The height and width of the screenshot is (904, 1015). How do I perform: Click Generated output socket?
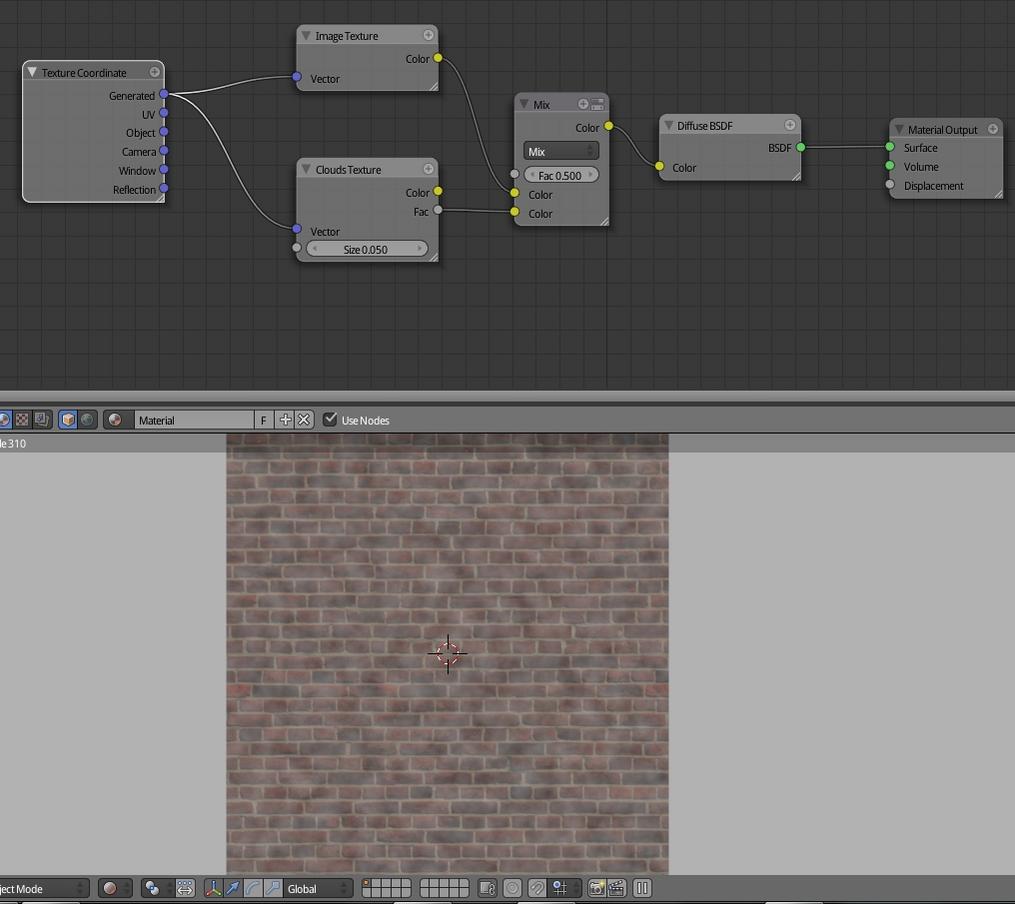click(x=164, y=94)
